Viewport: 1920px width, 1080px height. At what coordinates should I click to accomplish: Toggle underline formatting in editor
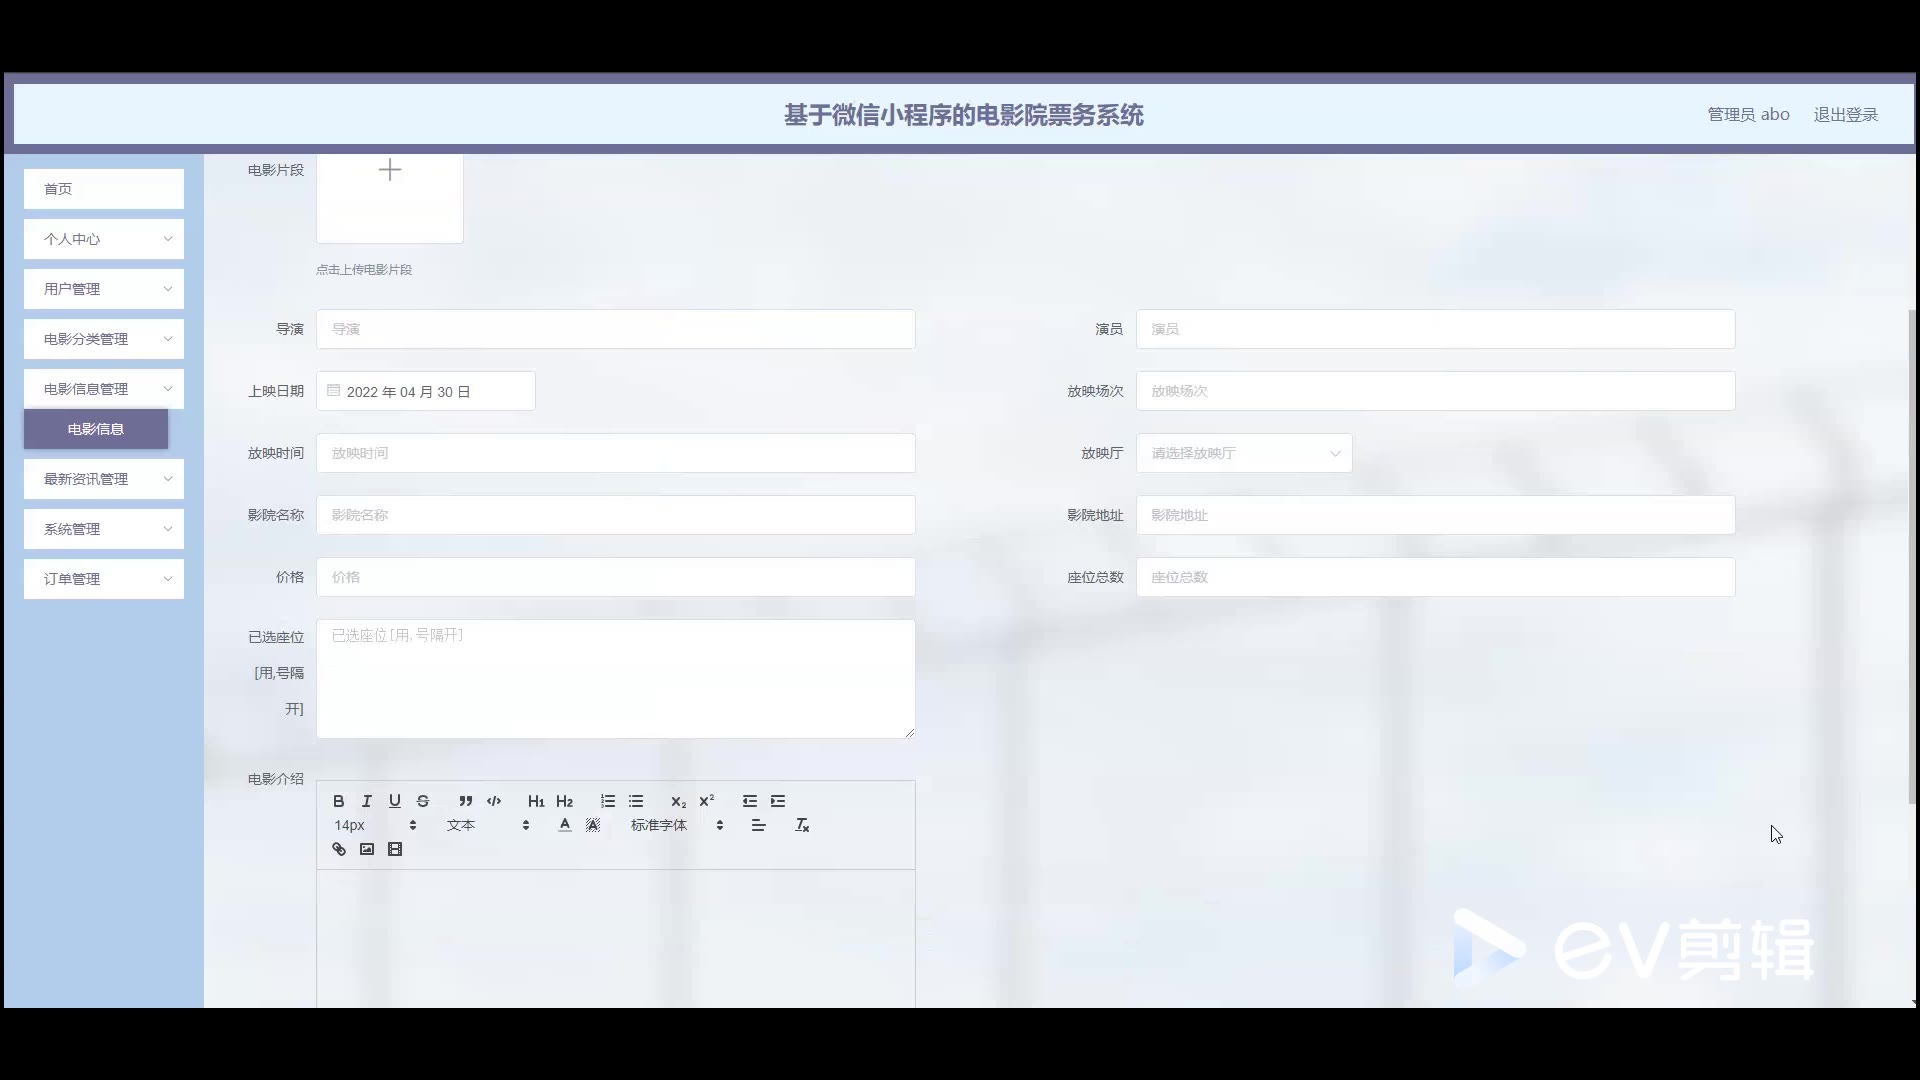pyautogui.click(x=395, y=801)
